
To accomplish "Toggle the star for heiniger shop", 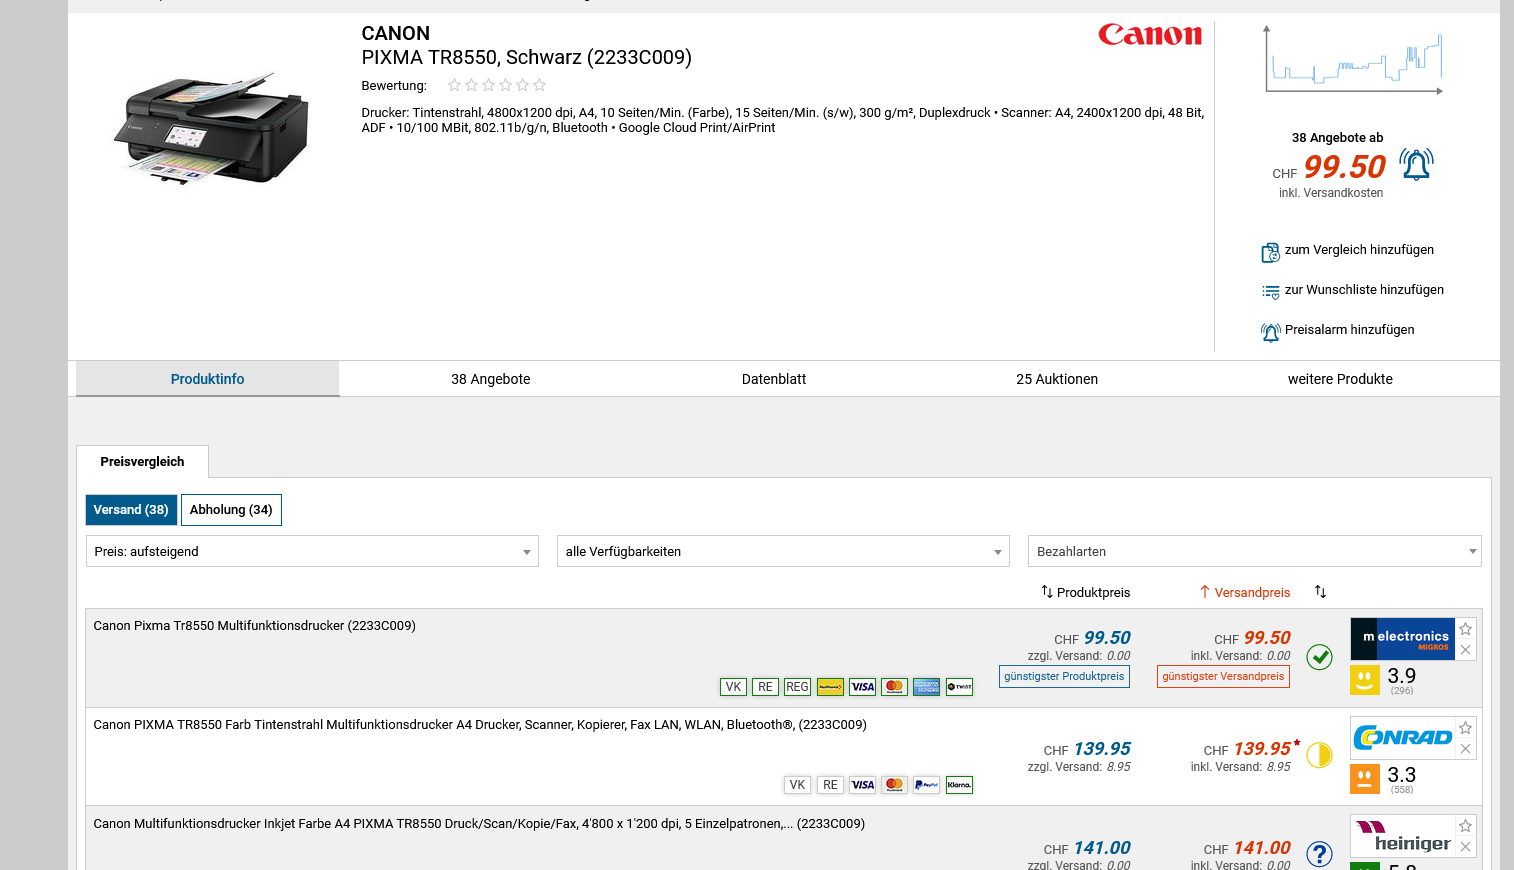I will (x=1465, y=826).
